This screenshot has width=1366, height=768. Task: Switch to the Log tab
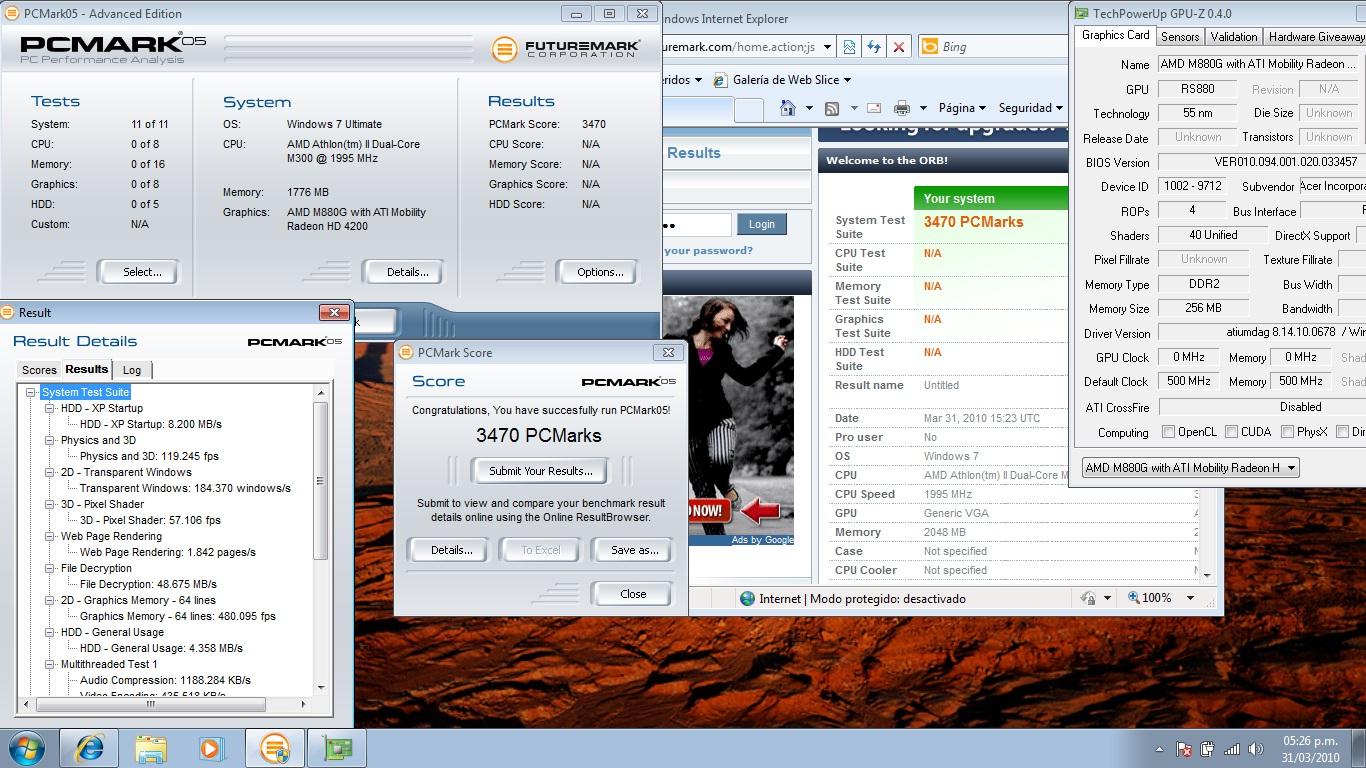132,370
